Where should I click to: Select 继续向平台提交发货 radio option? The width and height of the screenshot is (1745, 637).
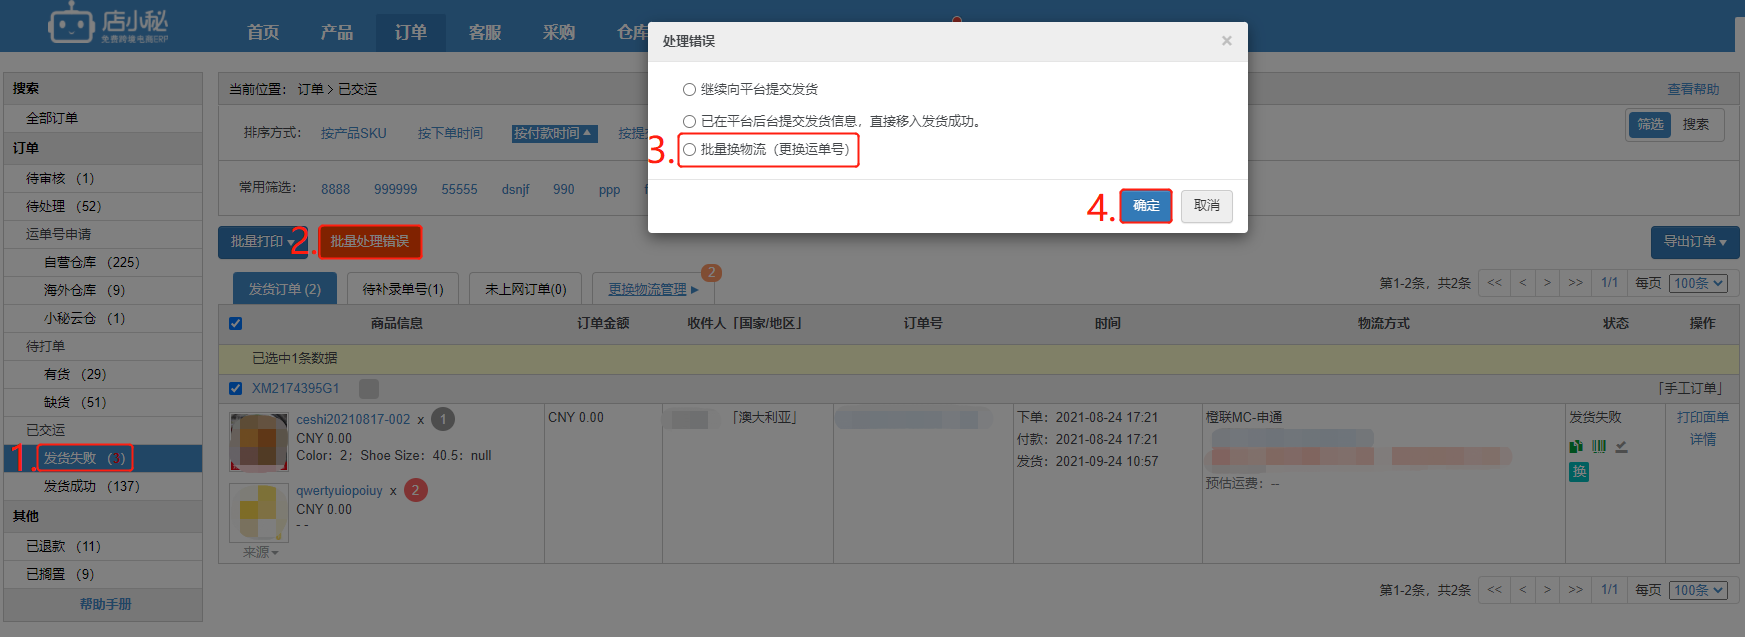click(689, 89)
